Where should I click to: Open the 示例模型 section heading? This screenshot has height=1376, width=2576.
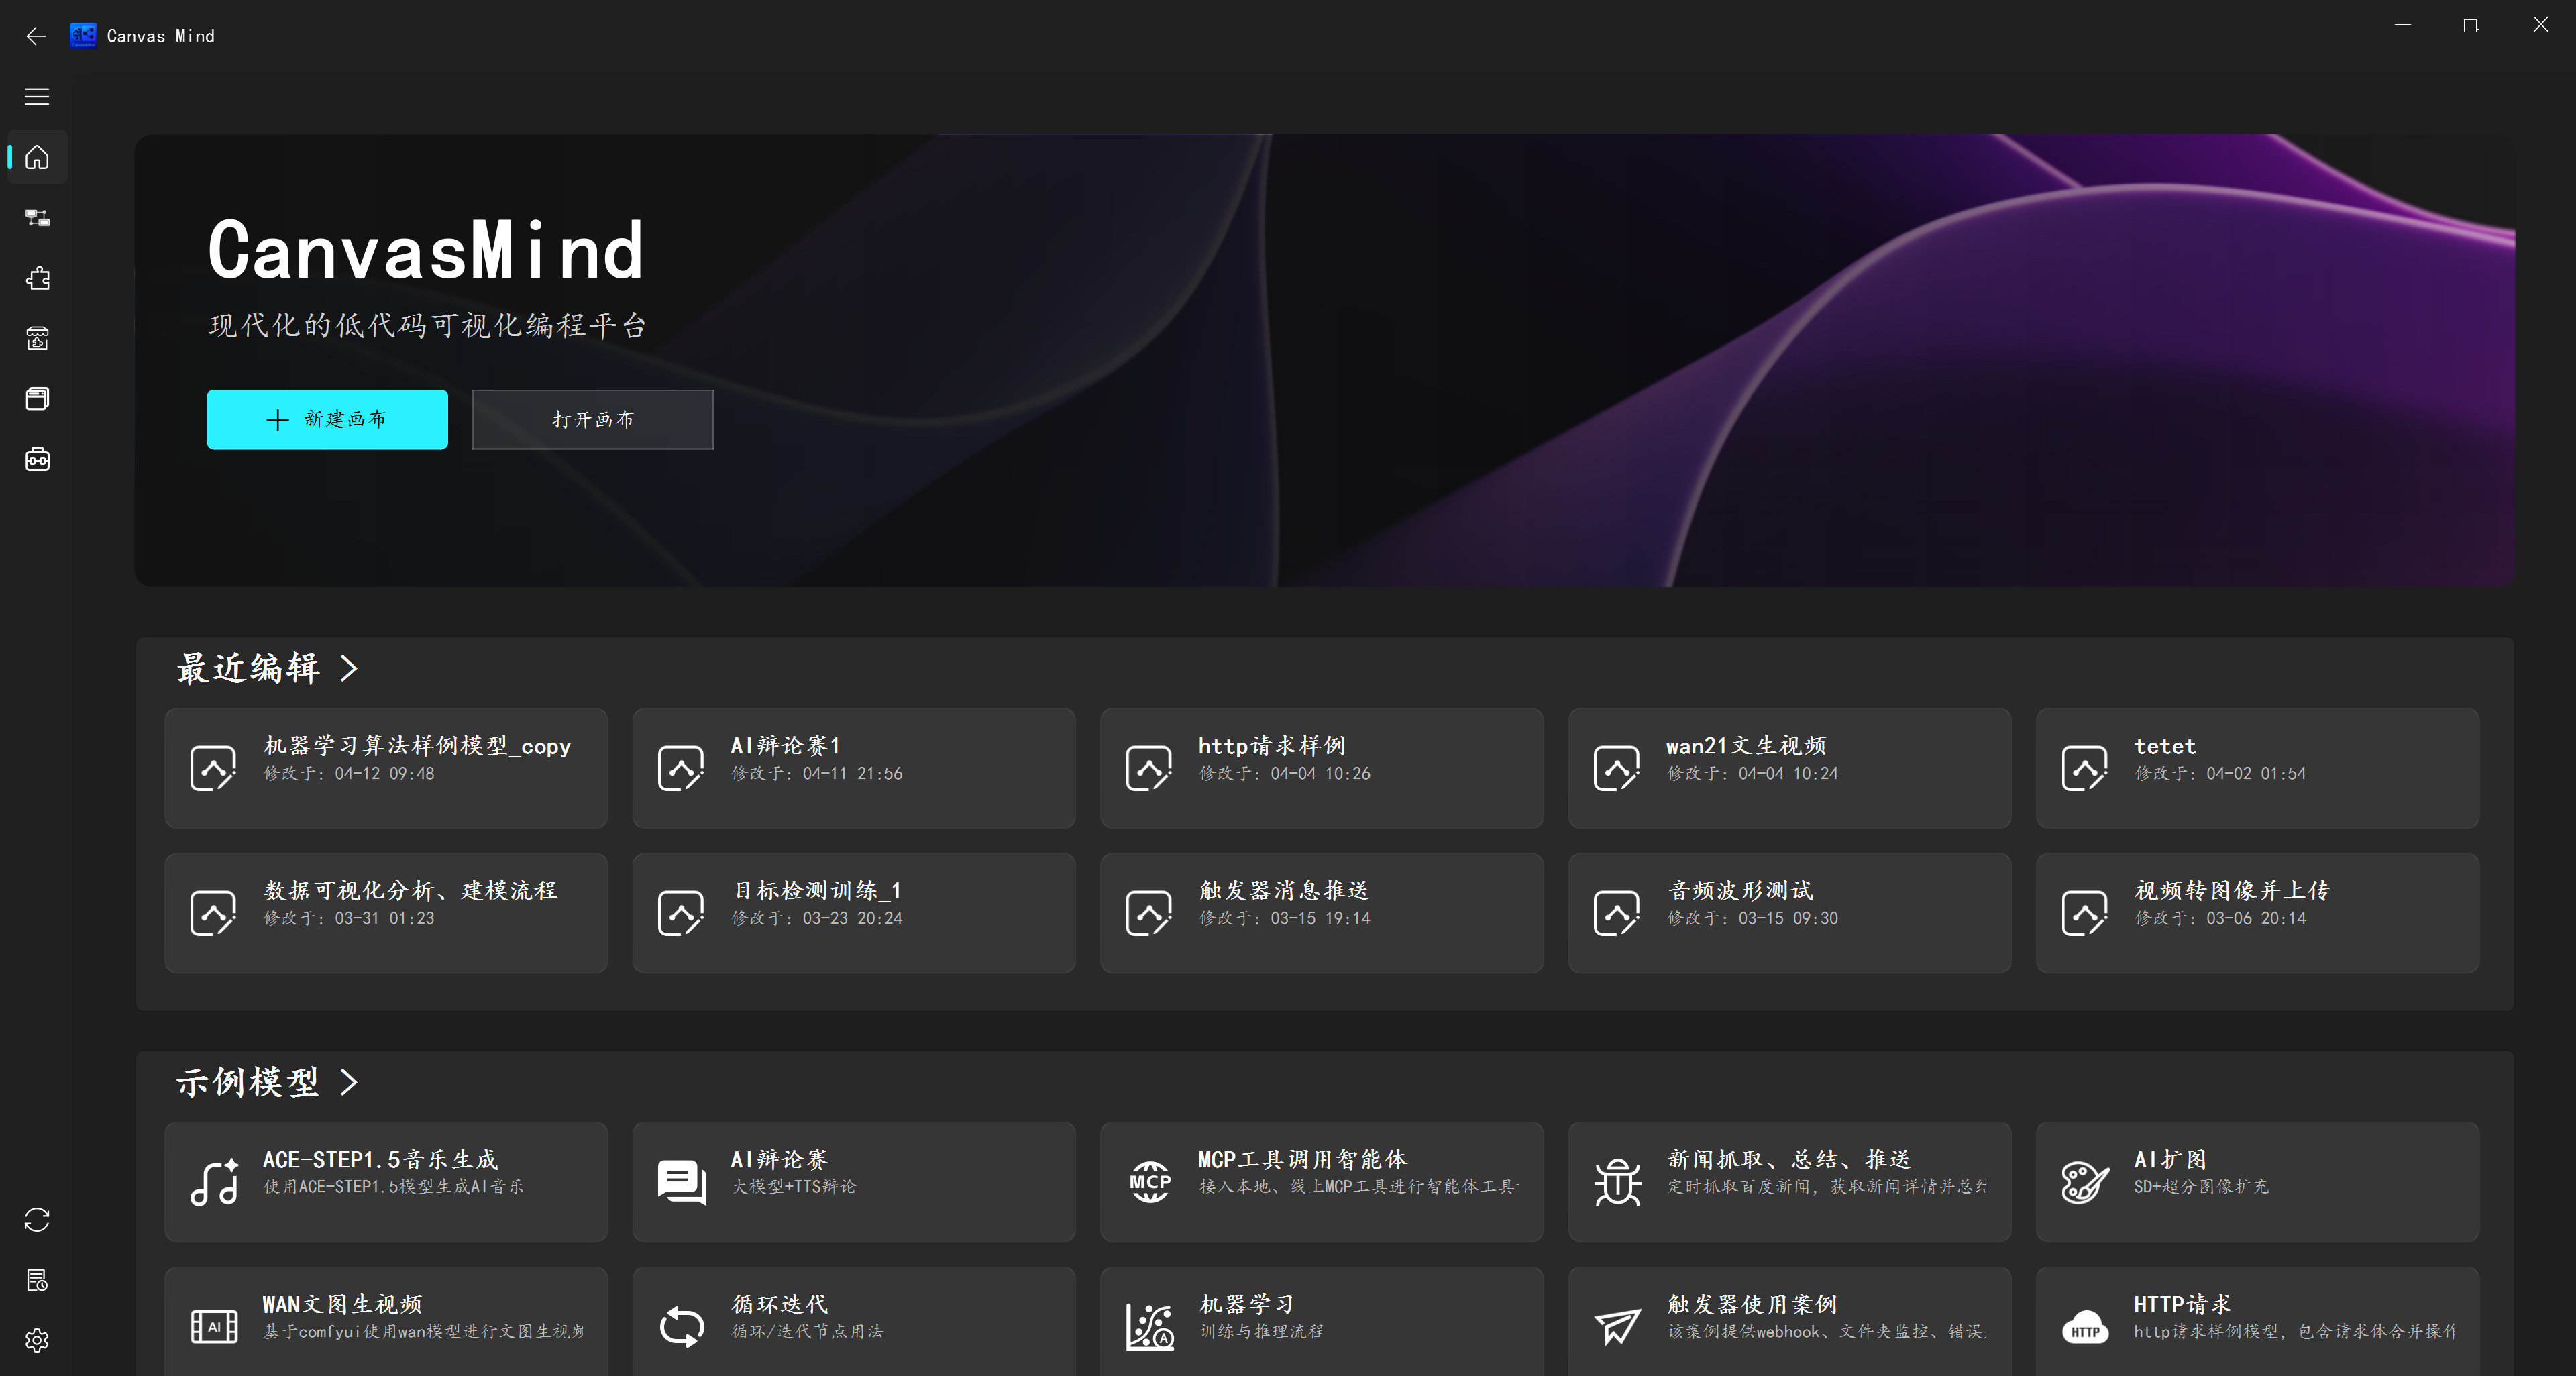click(x=248, y=1082)
